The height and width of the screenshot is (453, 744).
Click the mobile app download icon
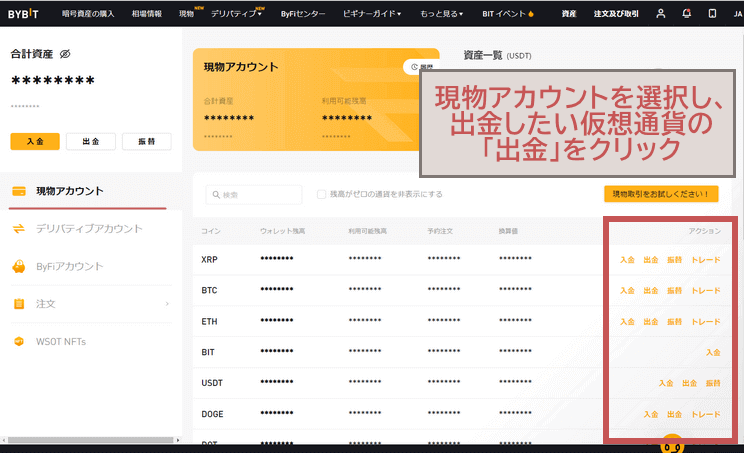(712, 13)
